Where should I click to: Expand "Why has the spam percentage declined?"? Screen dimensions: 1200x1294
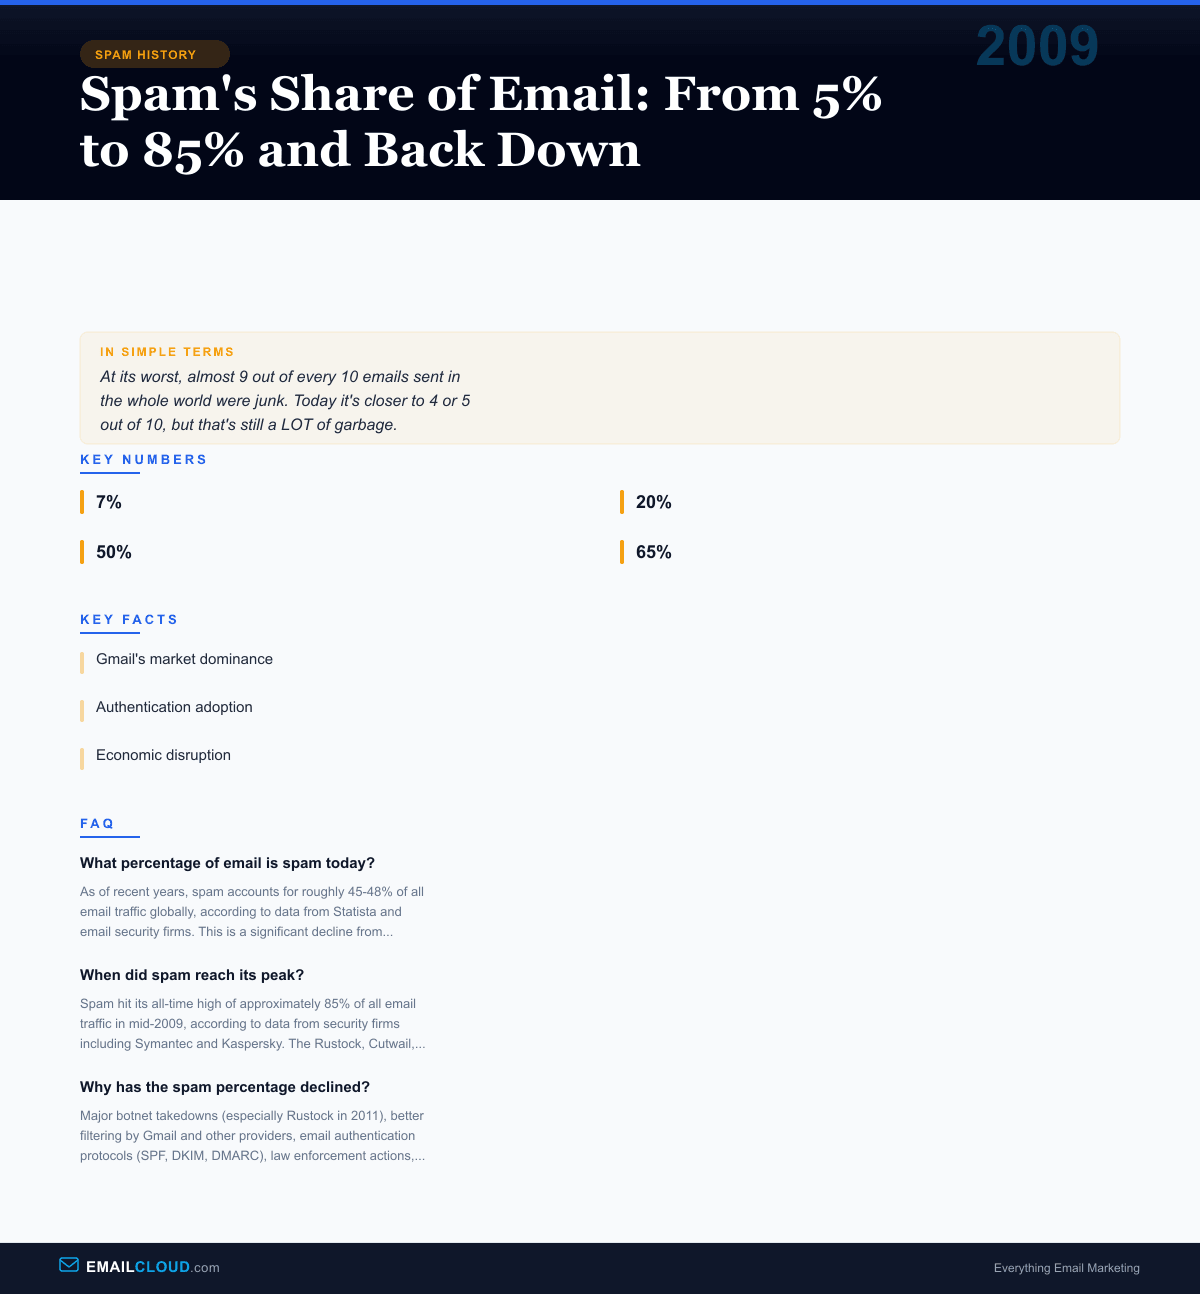pyautogui.click(x=225, y=1087)
